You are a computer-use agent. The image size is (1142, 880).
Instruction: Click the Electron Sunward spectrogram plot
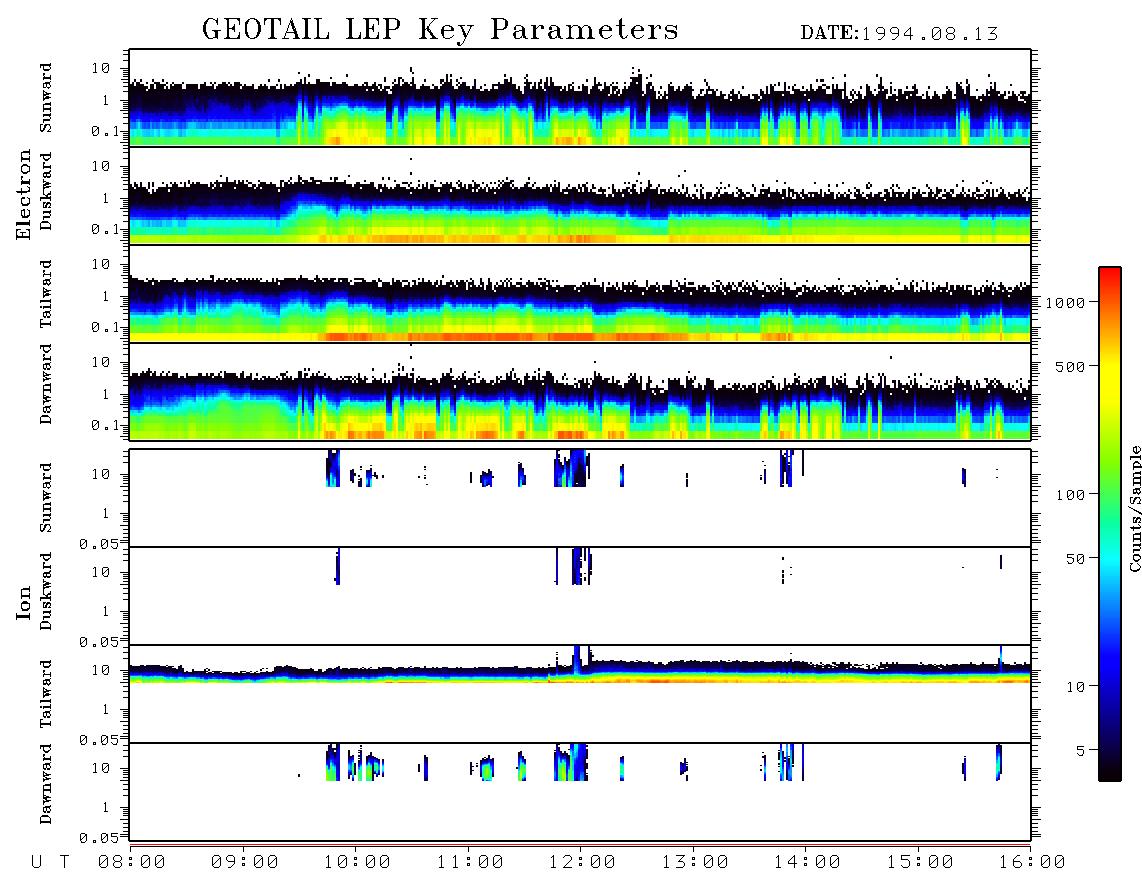coord(580,98)
